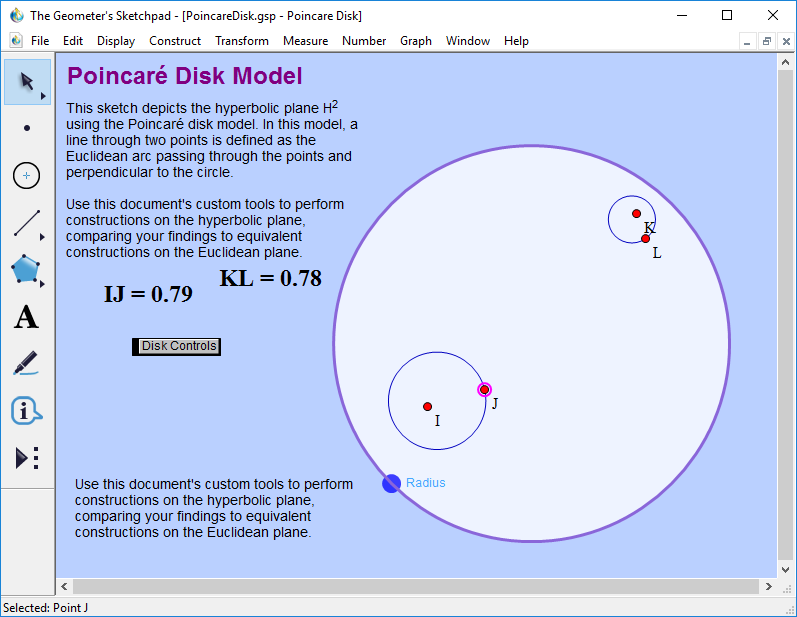This screenshot has height=617, width=797.
Task: Open the Construct menu
Action: click(175, 41)
